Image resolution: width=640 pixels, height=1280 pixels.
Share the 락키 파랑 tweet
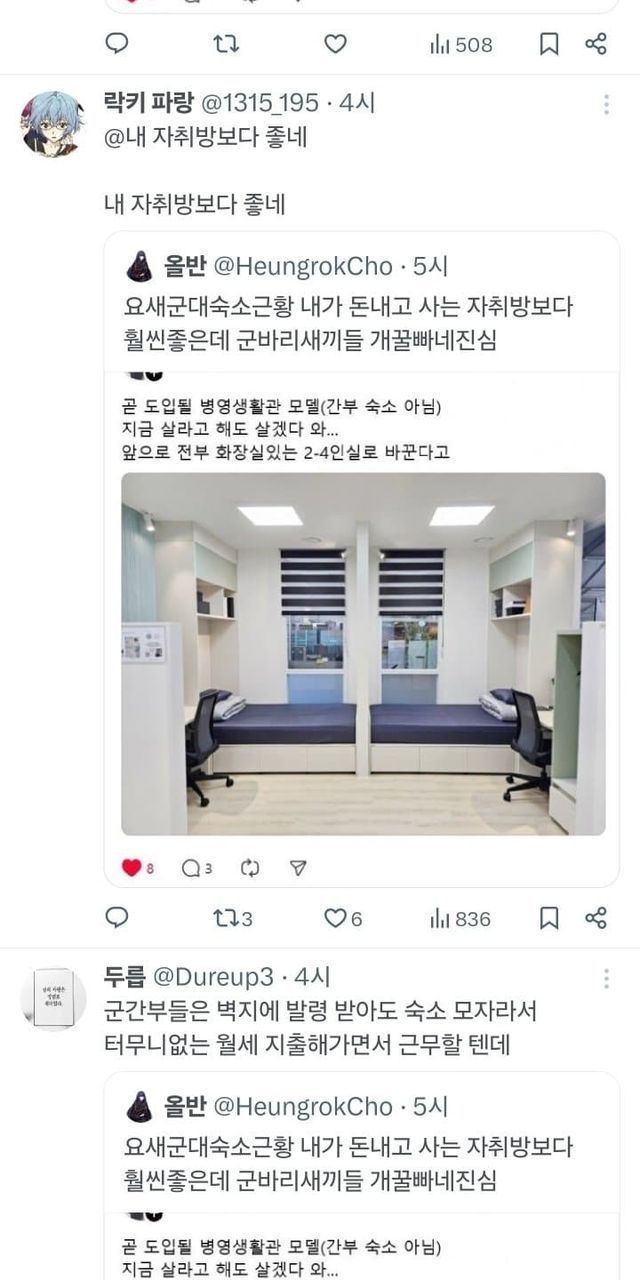596,918
